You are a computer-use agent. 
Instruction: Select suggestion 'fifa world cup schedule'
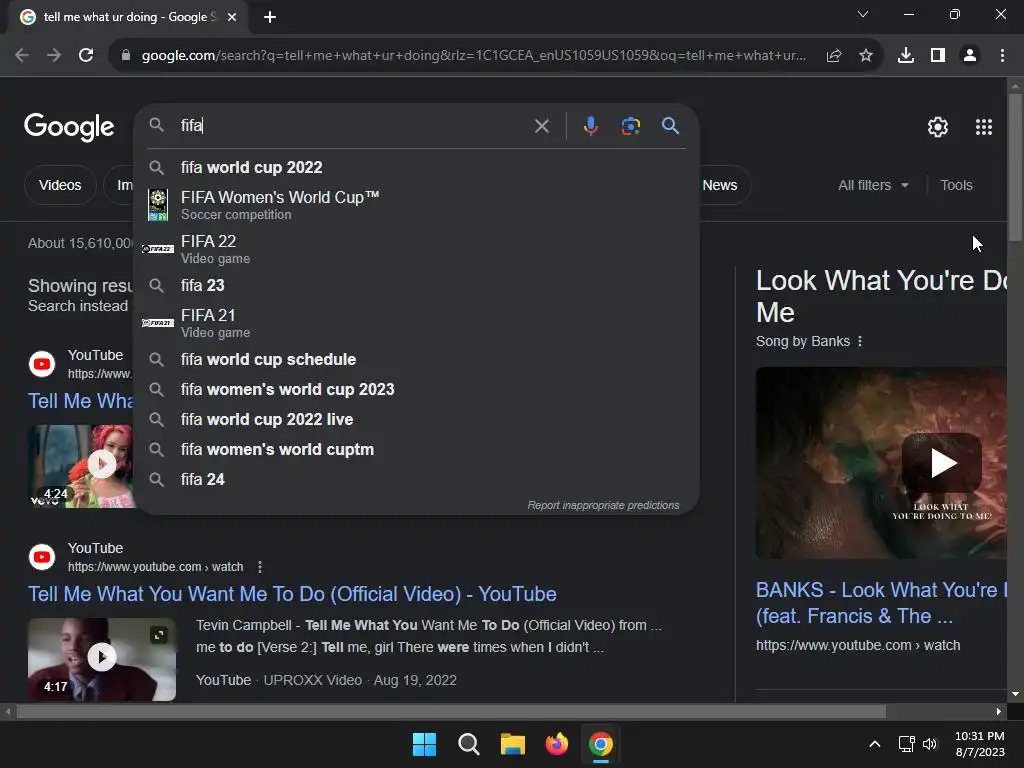click(417, 359)
